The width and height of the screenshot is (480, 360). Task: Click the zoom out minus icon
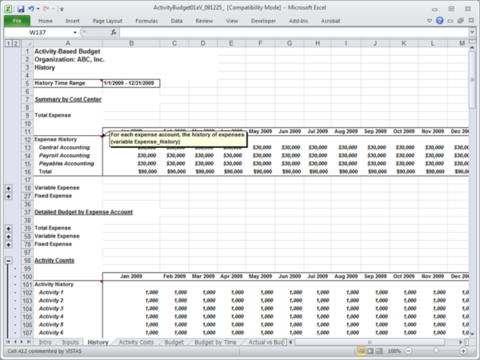[x=408, y=351]
